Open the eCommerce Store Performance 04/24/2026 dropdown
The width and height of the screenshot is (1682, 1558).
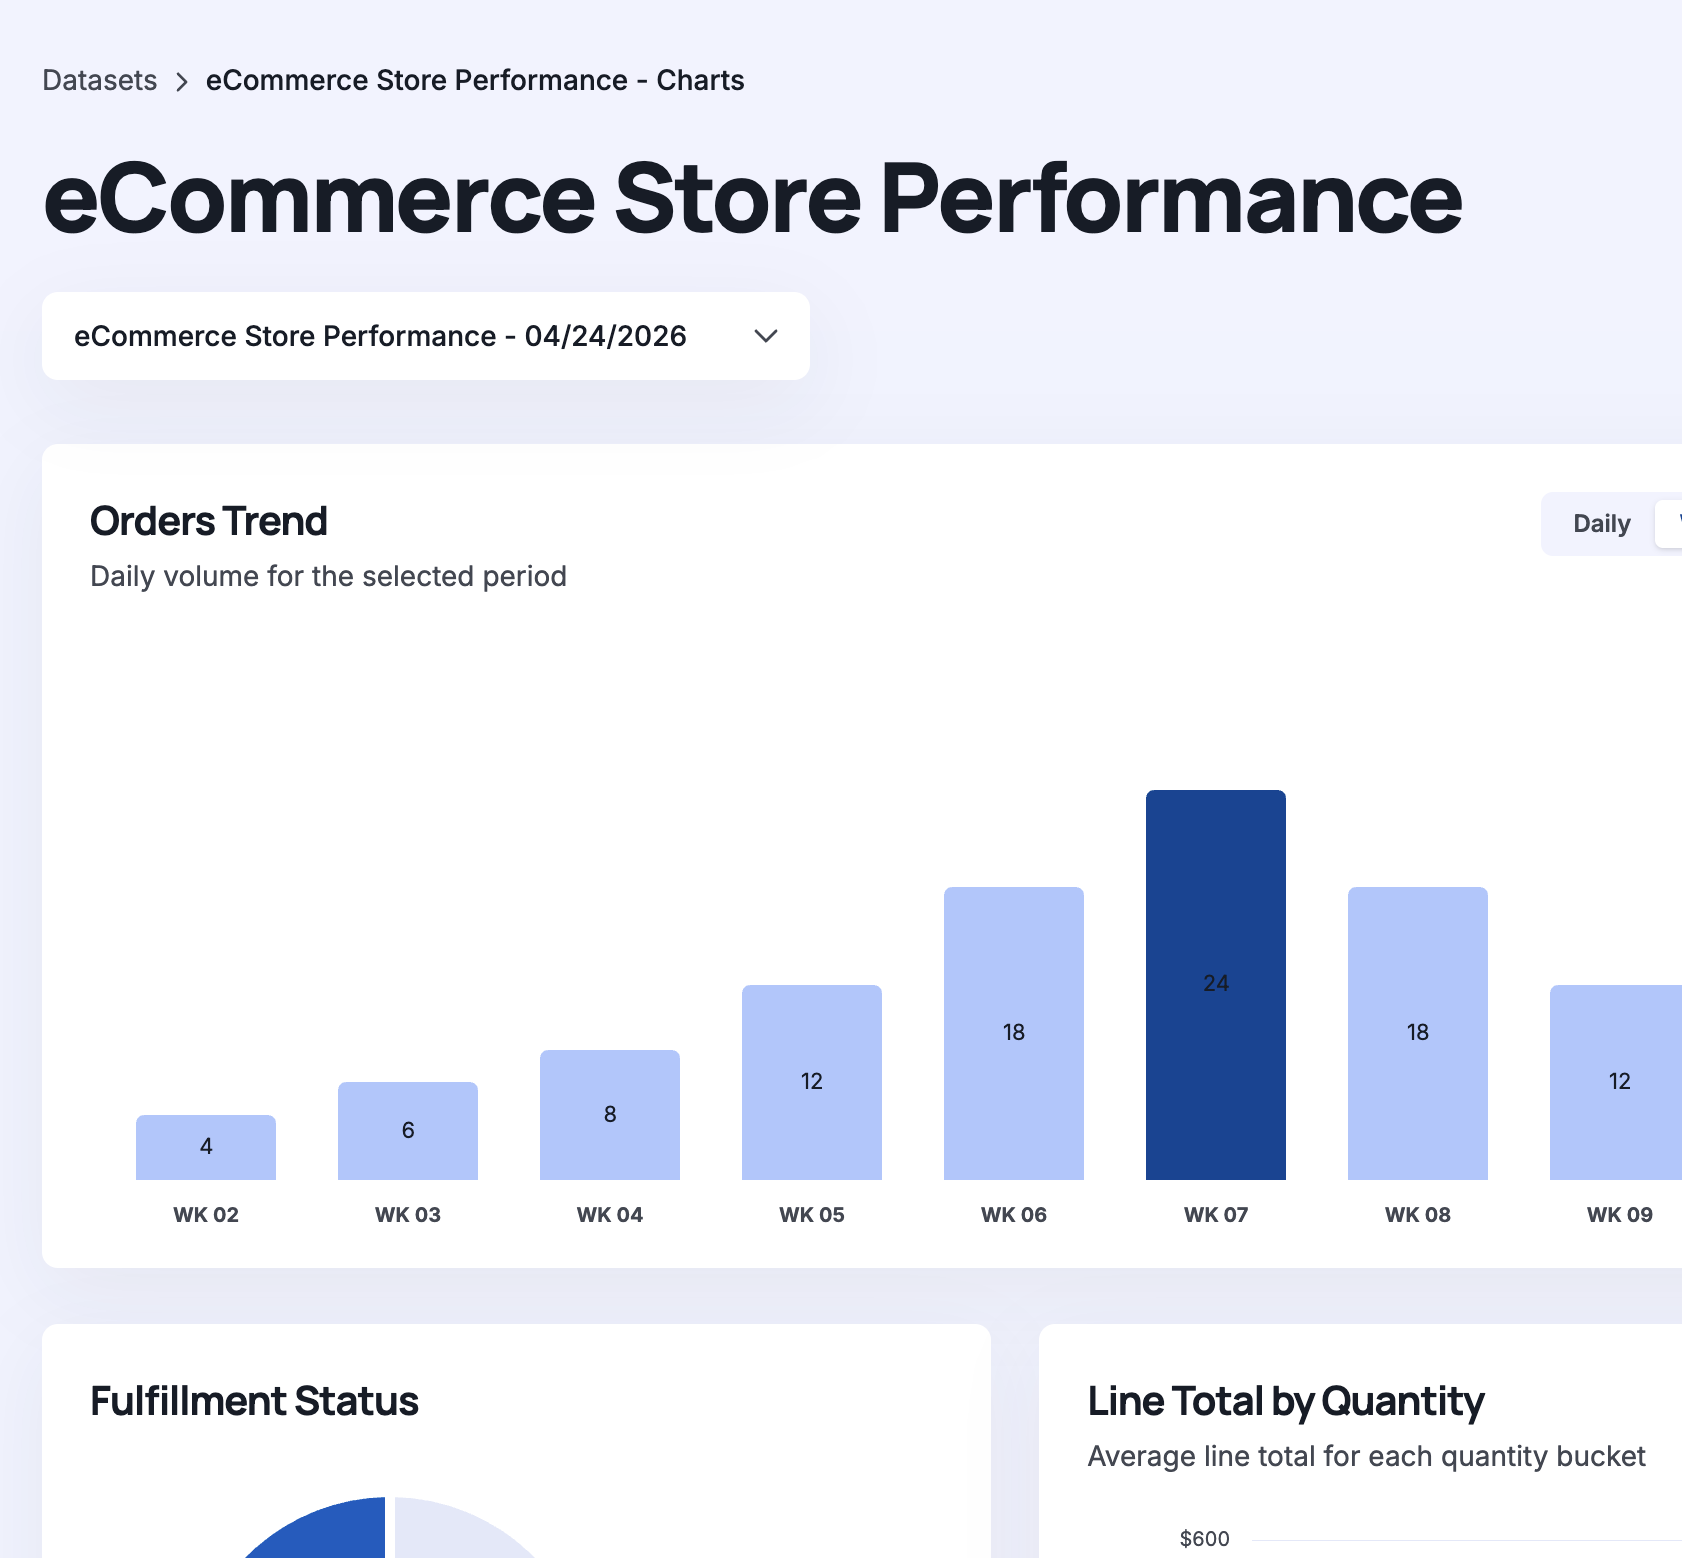[x=380, y=336]
